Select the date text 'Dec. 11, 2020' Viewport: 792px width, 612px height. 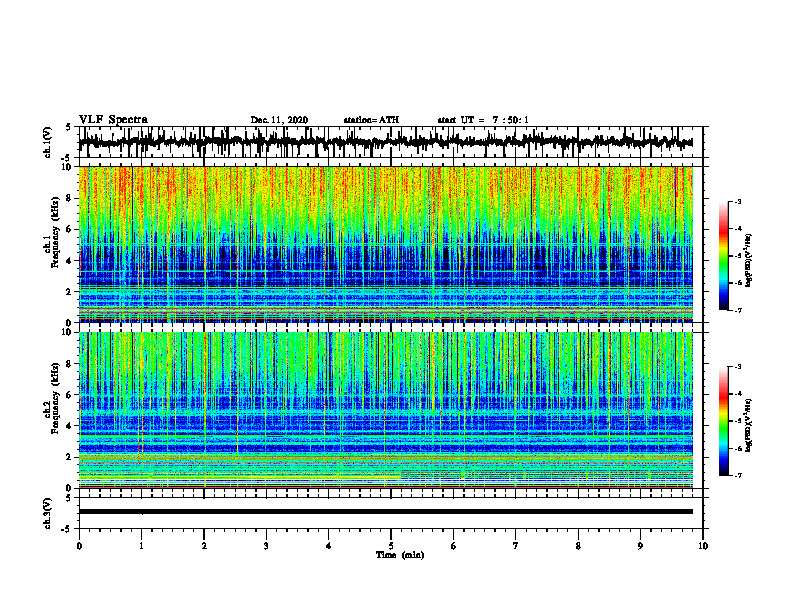[x=279, y=120]
